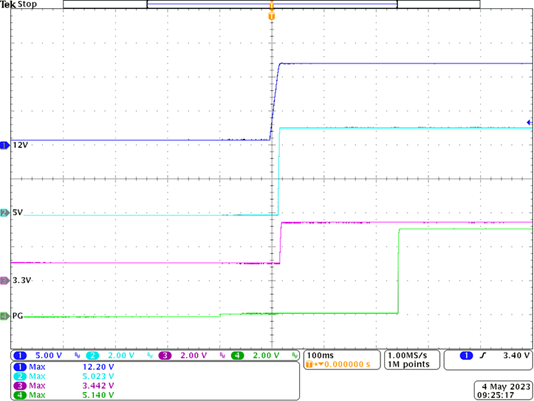
Task: Click the blue trigger level arrow on right edge
Action: pyautogui.click(x=529, y=122)
